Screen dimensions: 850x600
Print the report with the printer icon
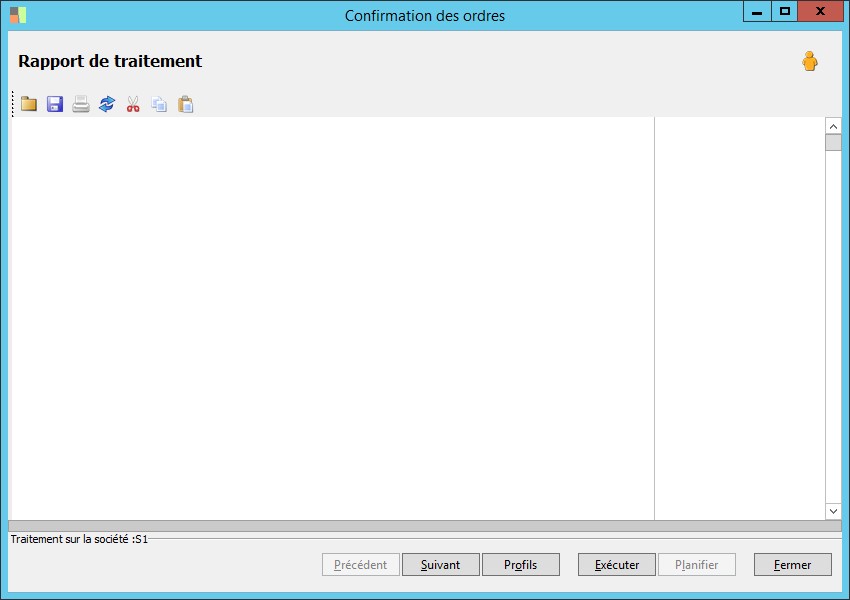pyautogui.click(x=81, y=104)
